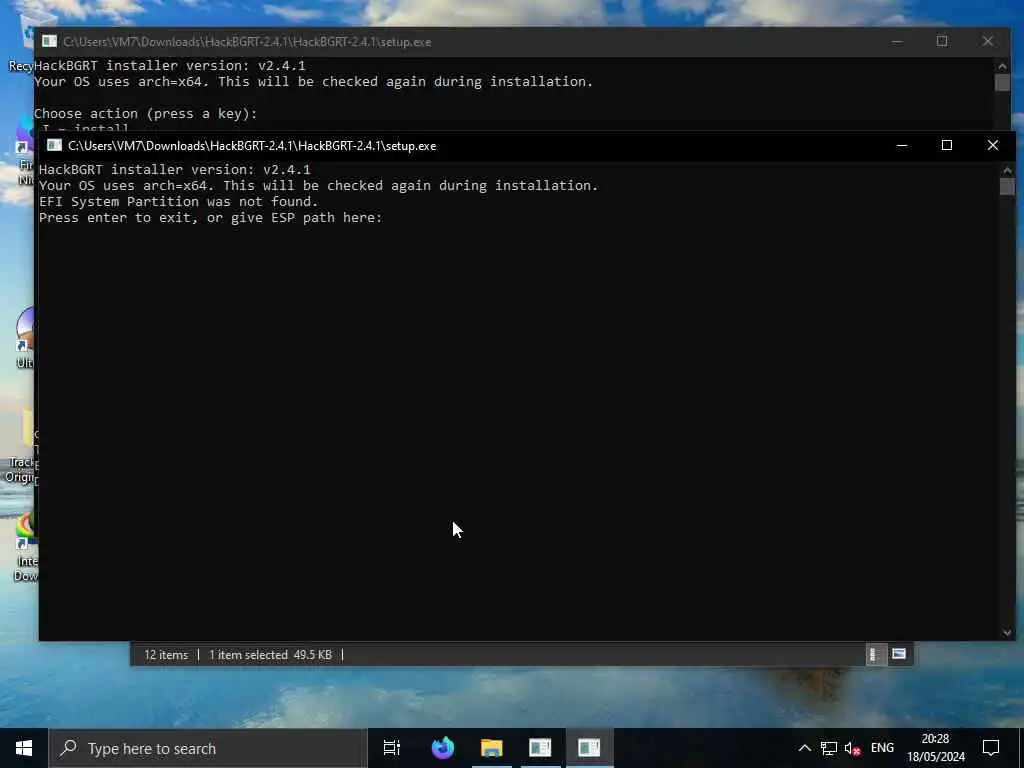Click the taskbar search box
This screenshot has height=768, width=1024.
click(x=208, y=748)
